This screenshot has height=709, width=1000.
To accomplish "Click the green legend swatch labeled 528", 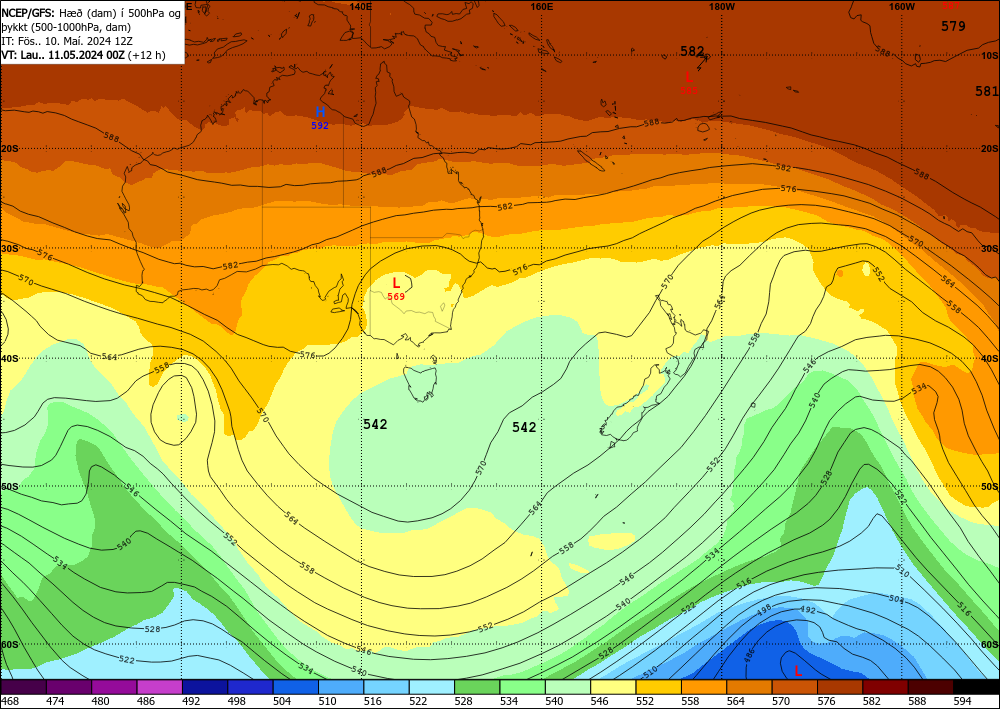I will 476,687.
